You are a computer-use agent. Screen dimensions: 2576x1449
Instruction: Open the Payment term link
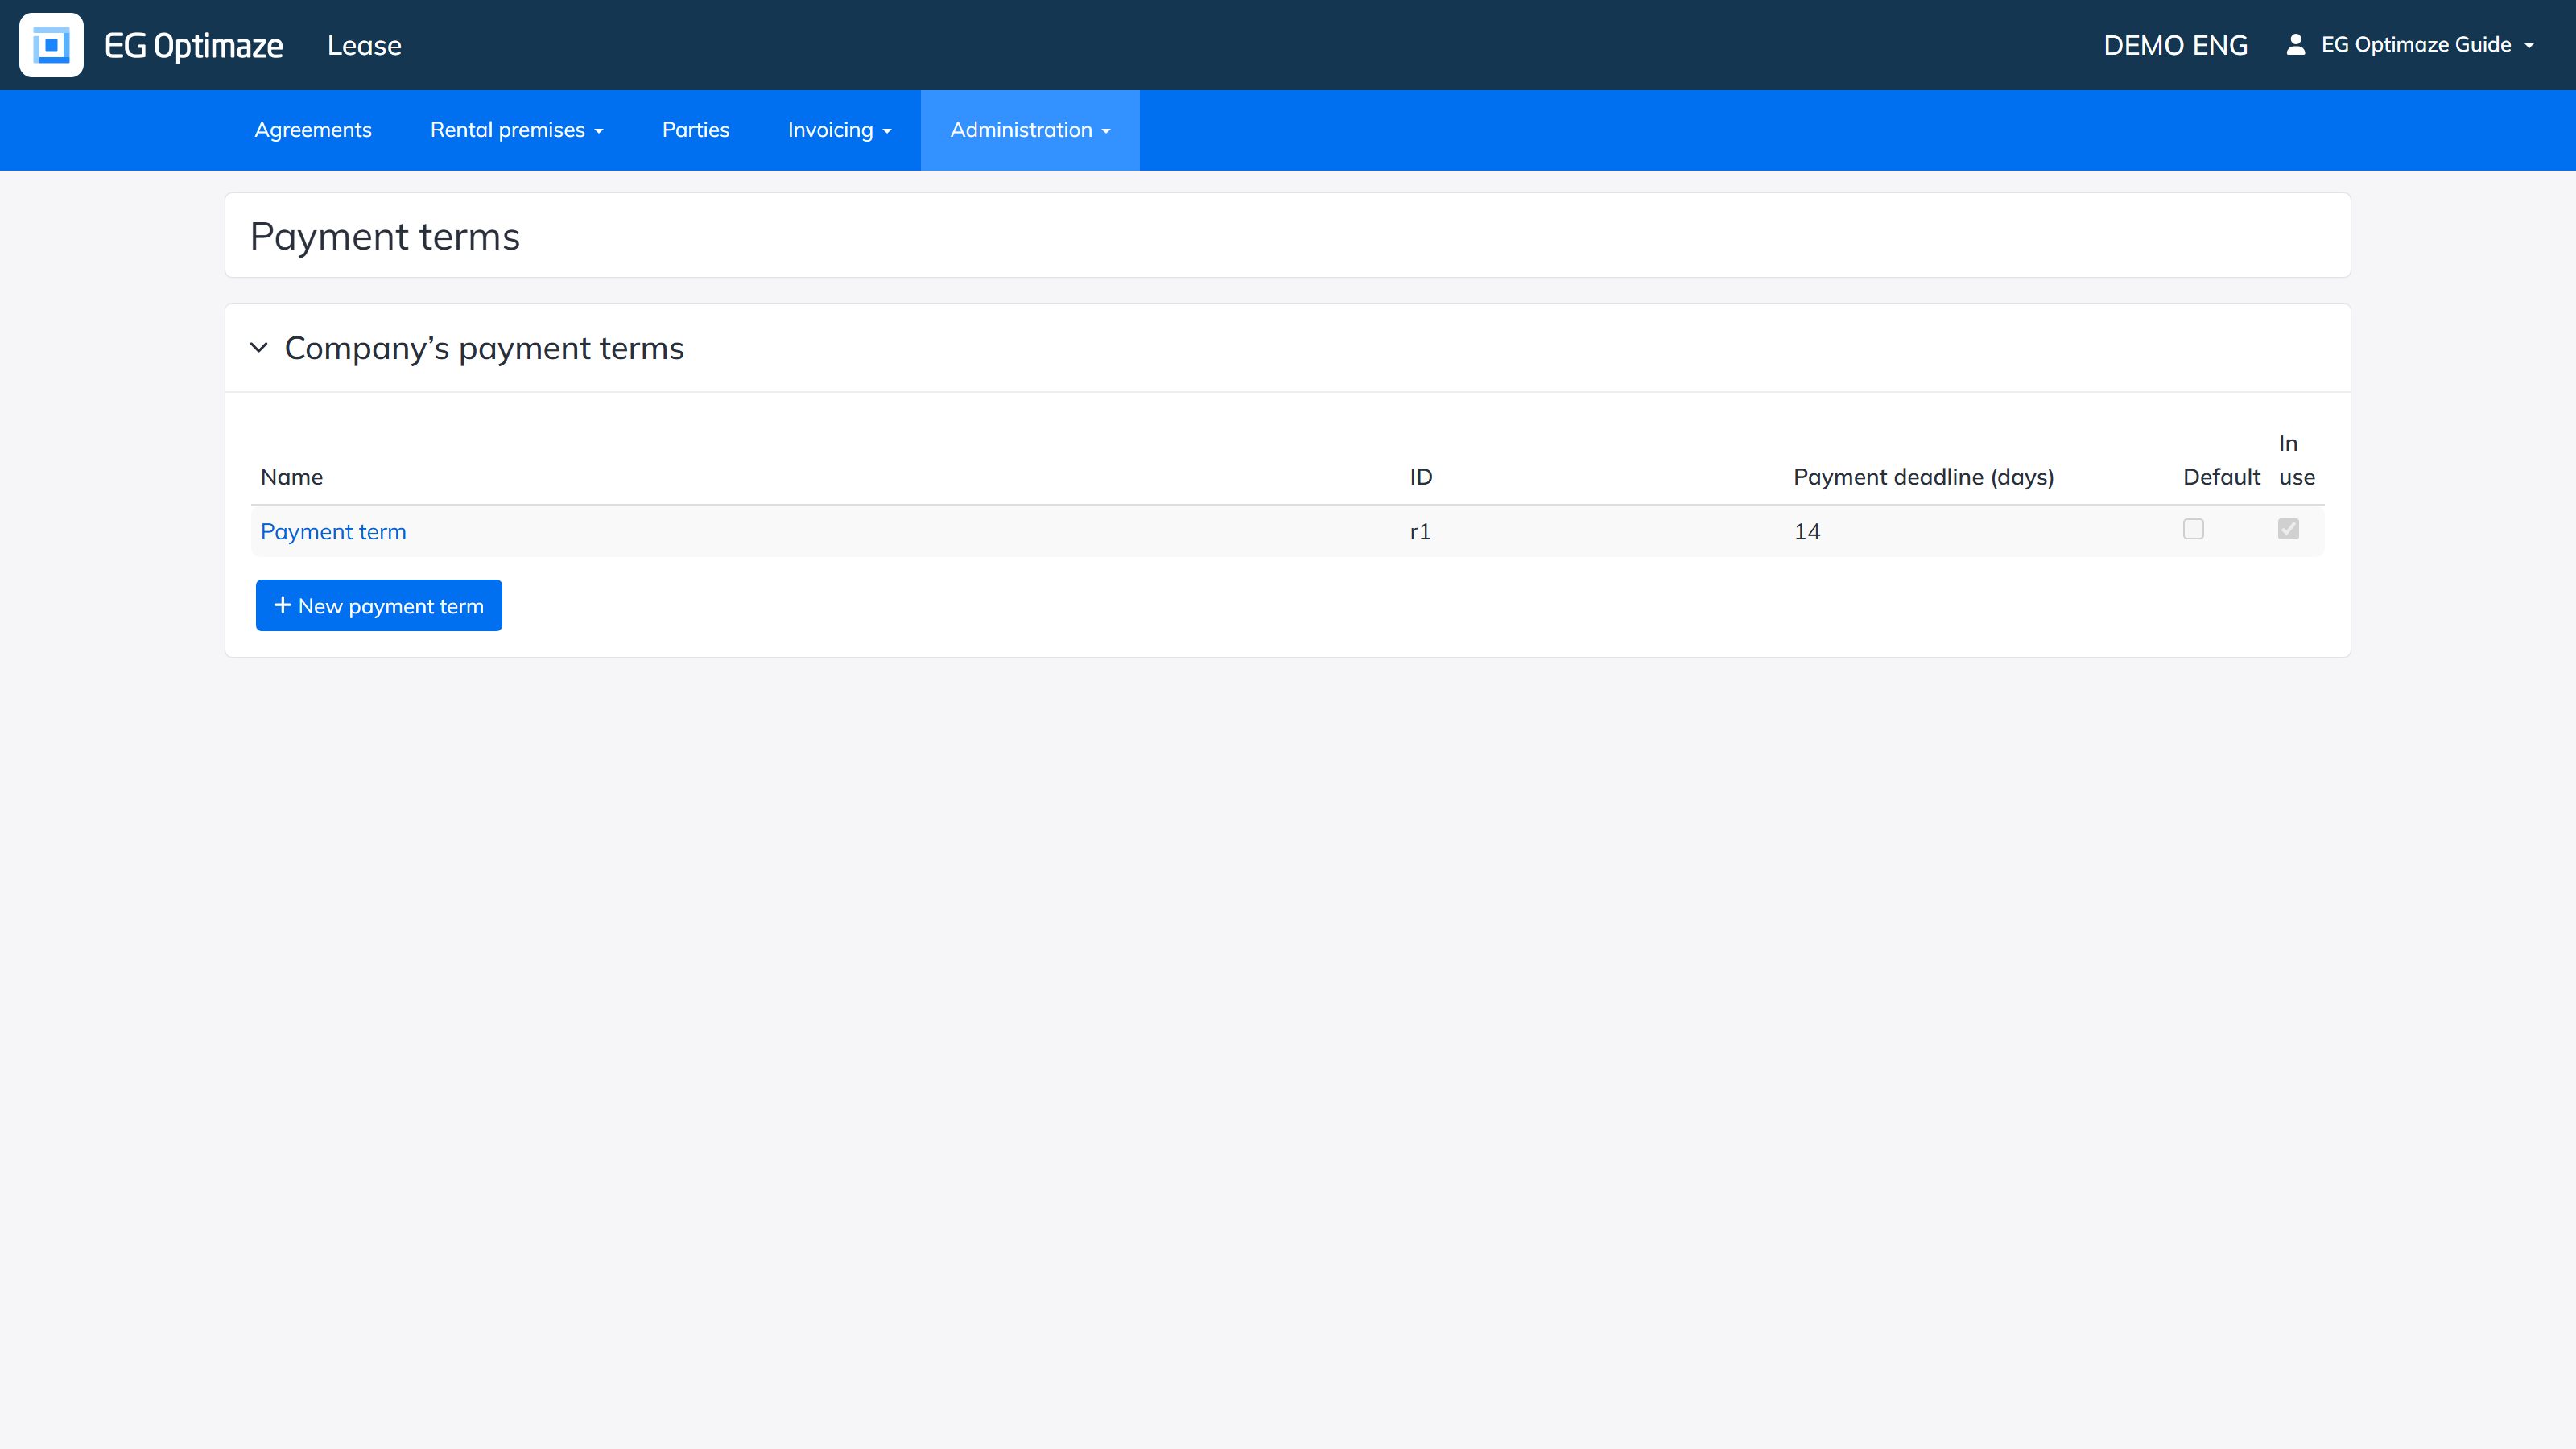pyautogui.click(x=333, y=532)
